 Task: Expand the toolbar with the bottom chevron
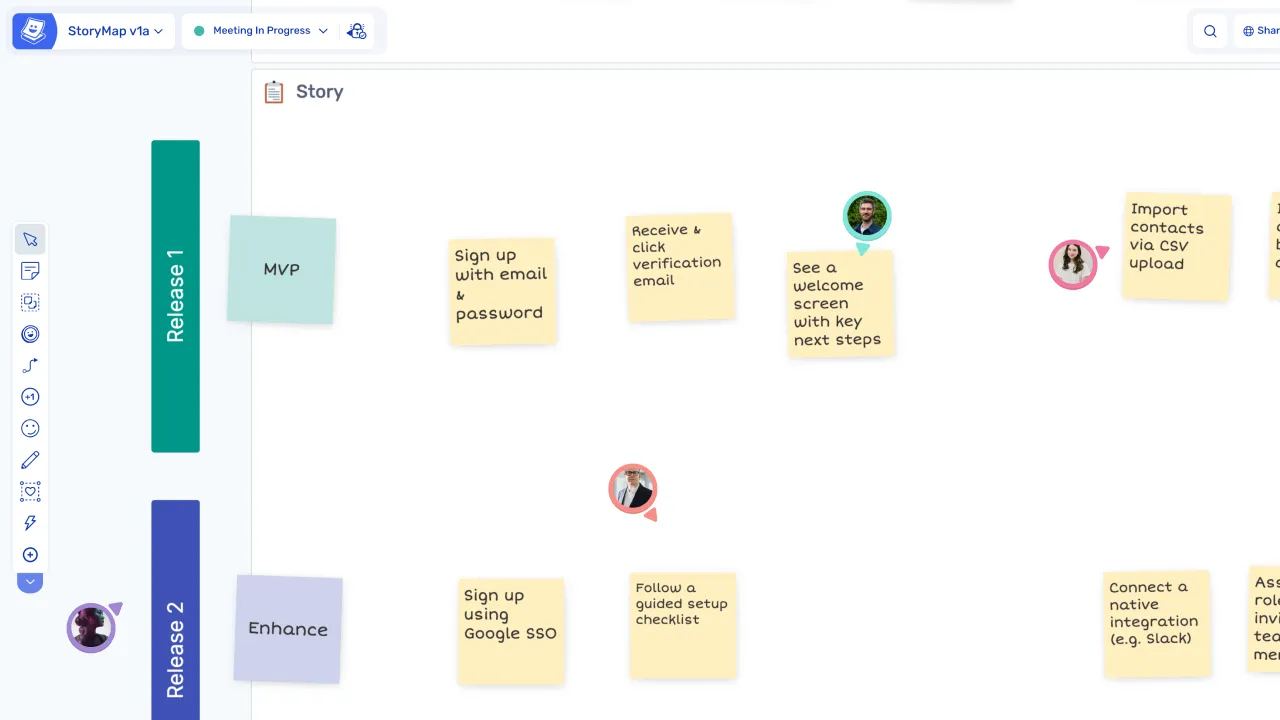pos(30,582)
